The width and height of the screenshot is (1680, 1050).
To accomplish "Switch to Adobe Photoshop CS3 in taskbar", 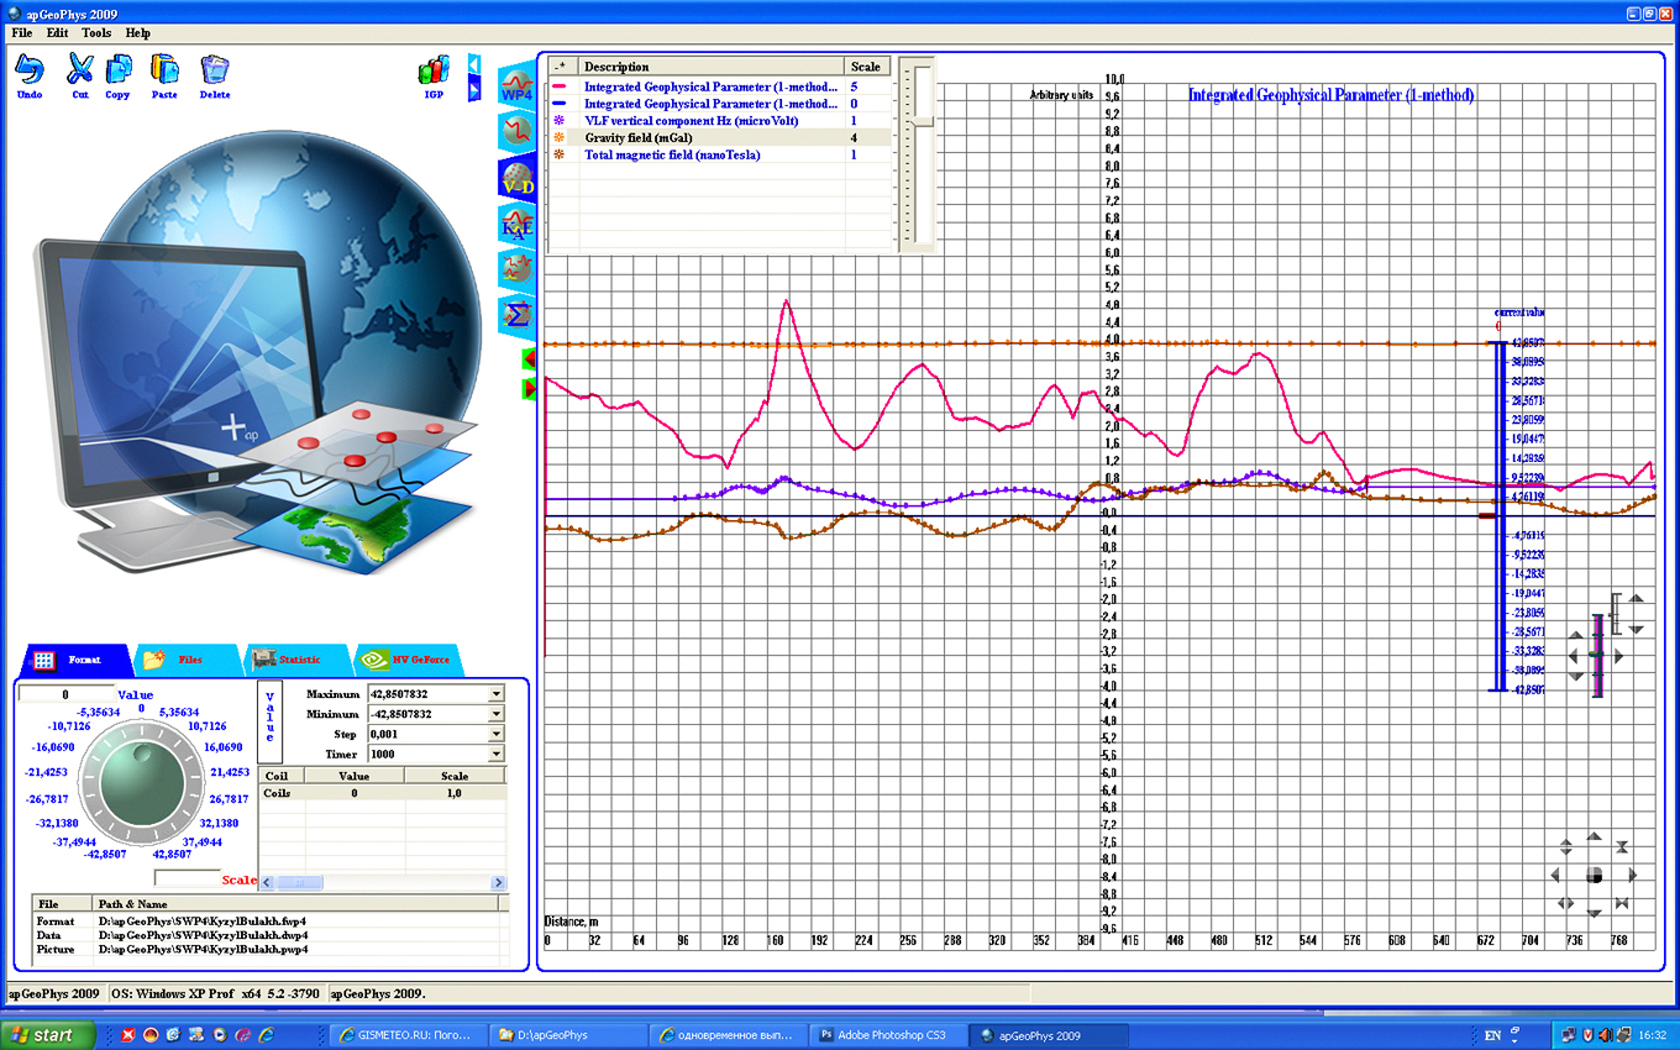I will (x=882, y=1035).
